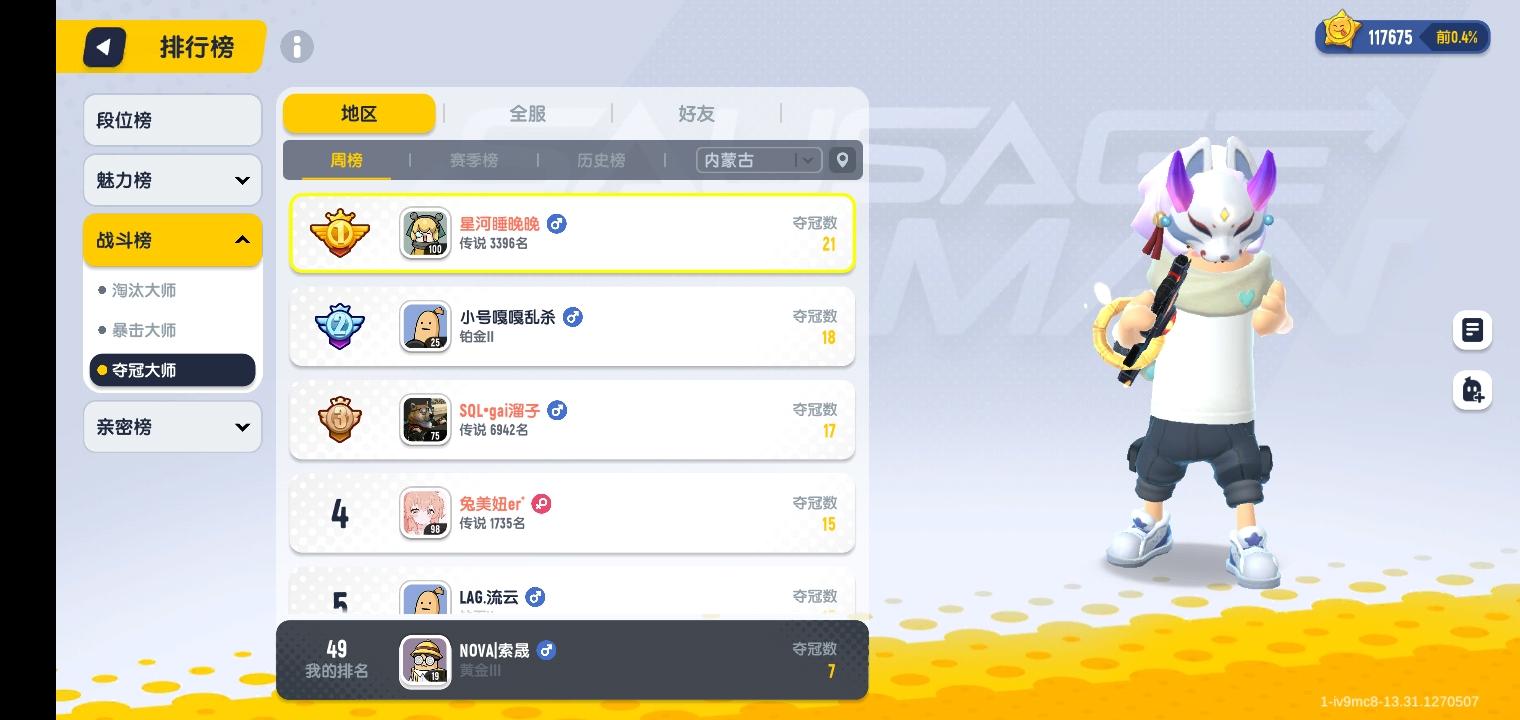The width and height of the screenshot is (1520, 720).
Task: Go back using the arrow icon
Action: click(104, 47)
